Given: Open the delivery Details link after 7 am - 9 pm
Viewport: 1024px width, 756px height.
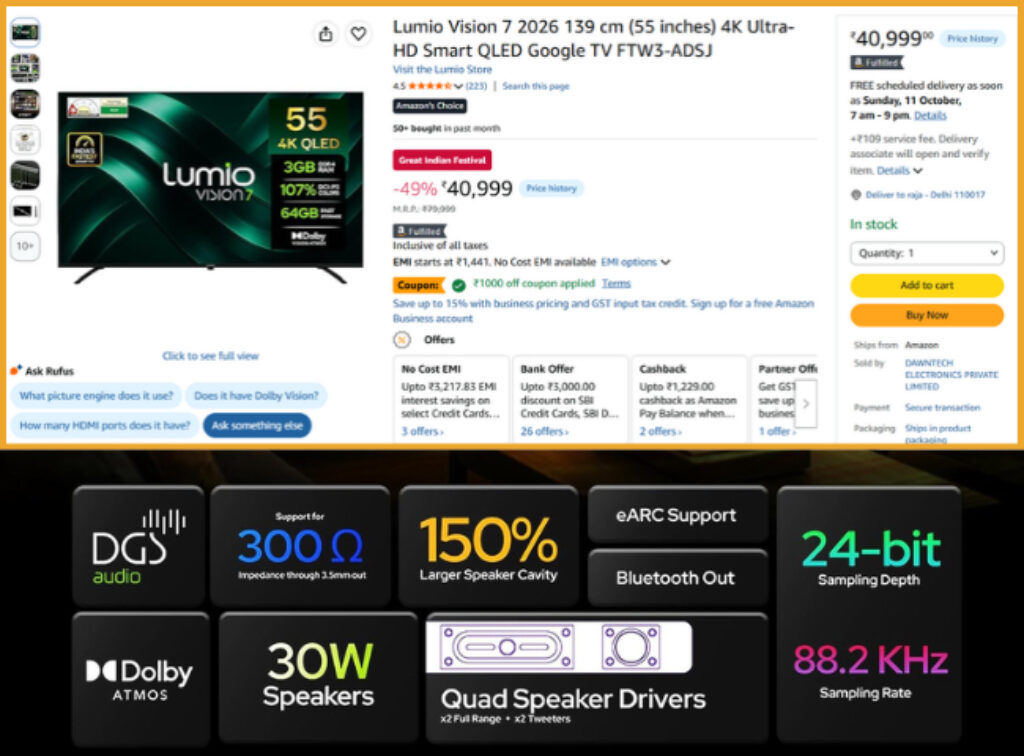Looking at the screenshot, I should (x=930, y=116).
